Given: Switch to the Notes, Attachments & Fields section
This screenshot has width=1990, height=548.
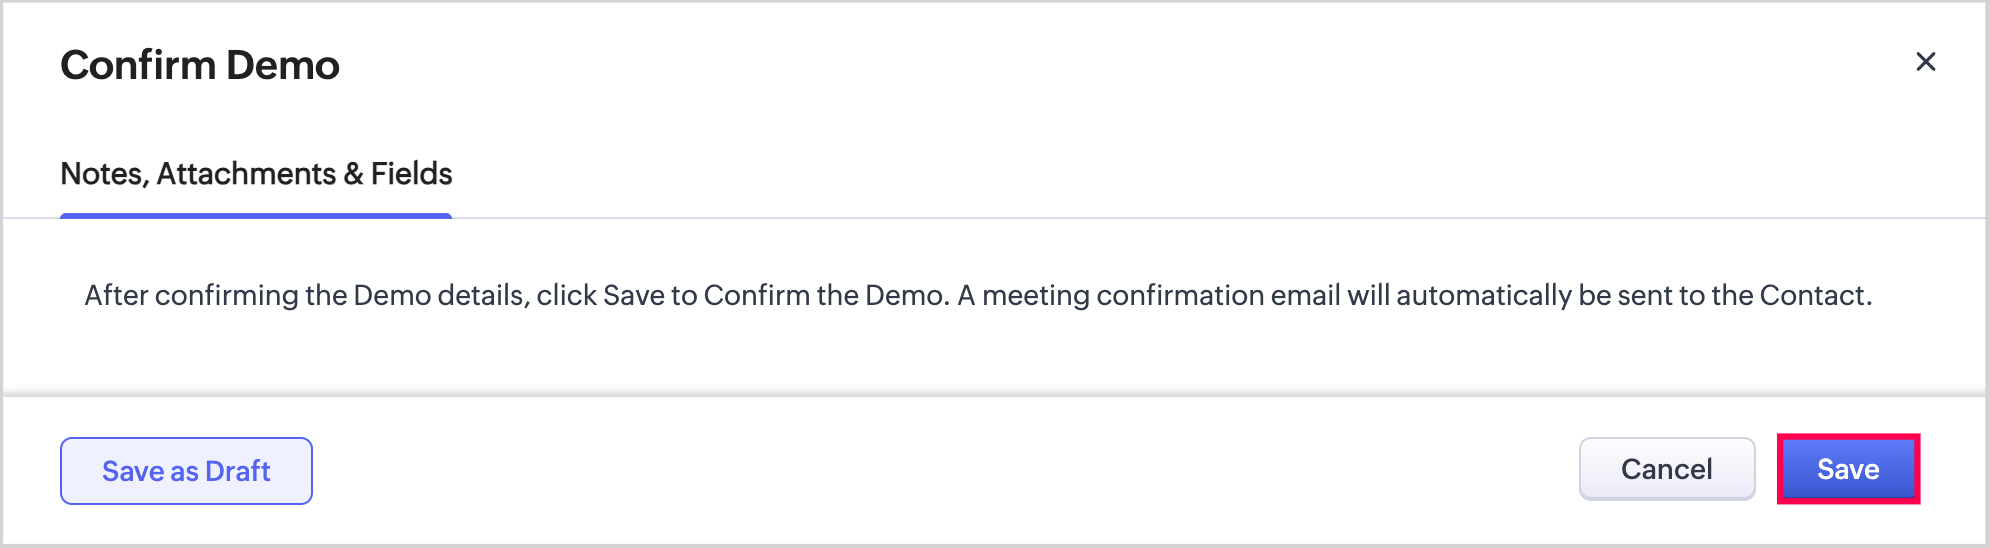Looking at the screenshot, I should 256,174.
